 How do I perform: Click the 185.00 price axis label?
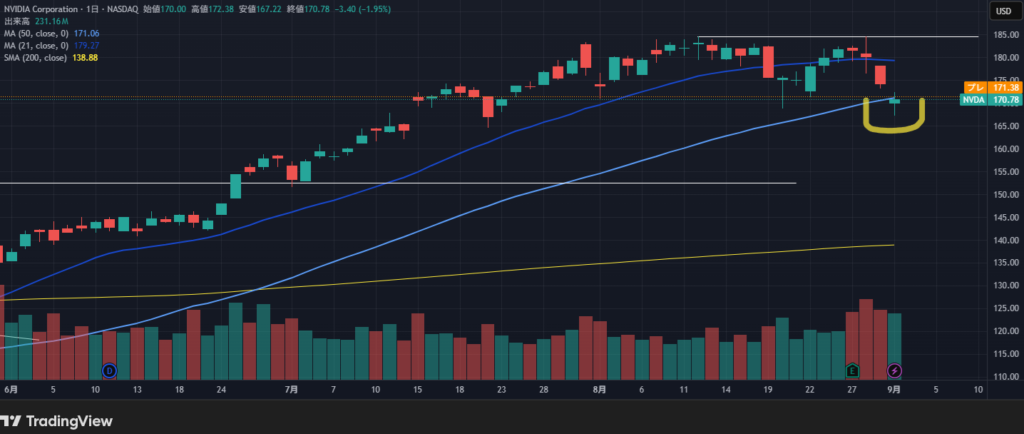[x=1006, y=36]
